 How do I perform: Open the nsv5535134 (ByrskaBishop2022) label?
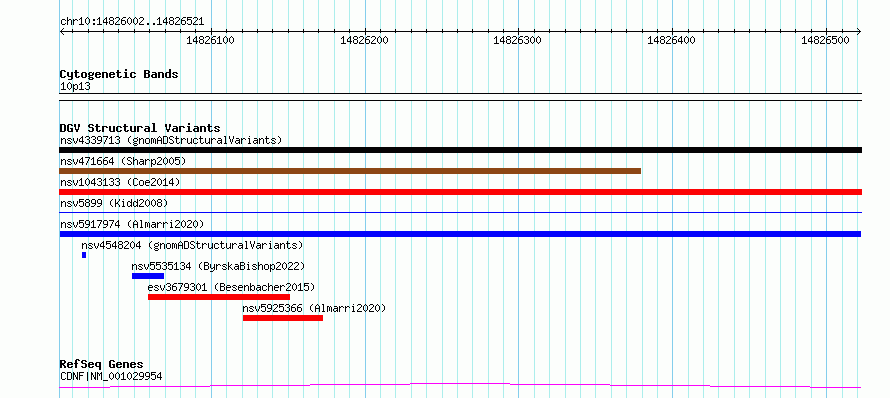click(x=219, y=266)
